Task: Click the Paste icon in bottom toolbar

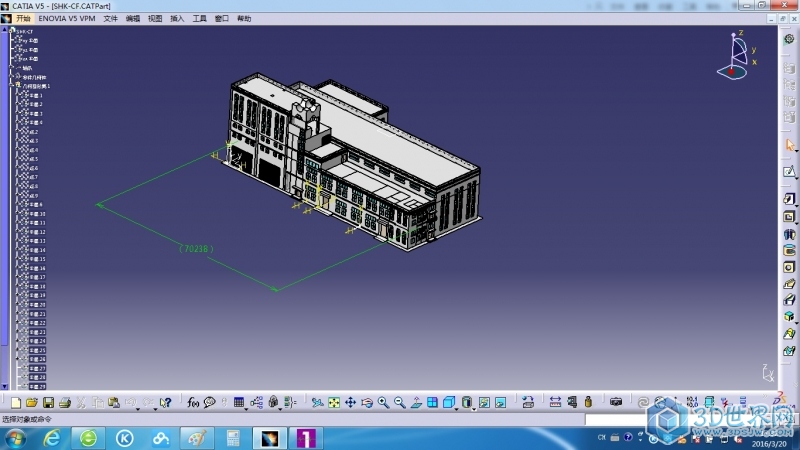Action: pyautogui.click(x=114, y=403)
